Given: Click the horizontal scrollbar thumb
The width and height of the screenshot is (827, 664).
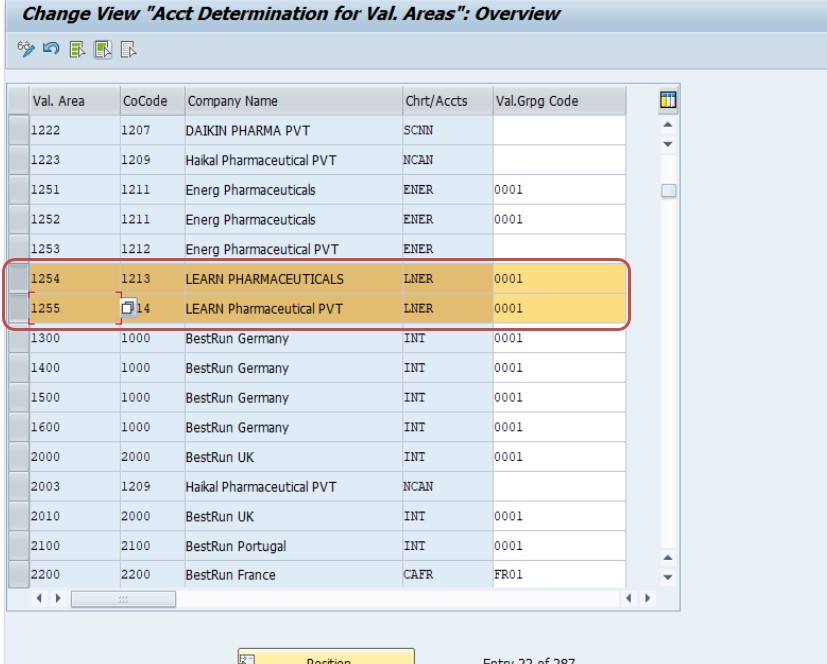Looking at the screenshot, I should tap(123, 599).
